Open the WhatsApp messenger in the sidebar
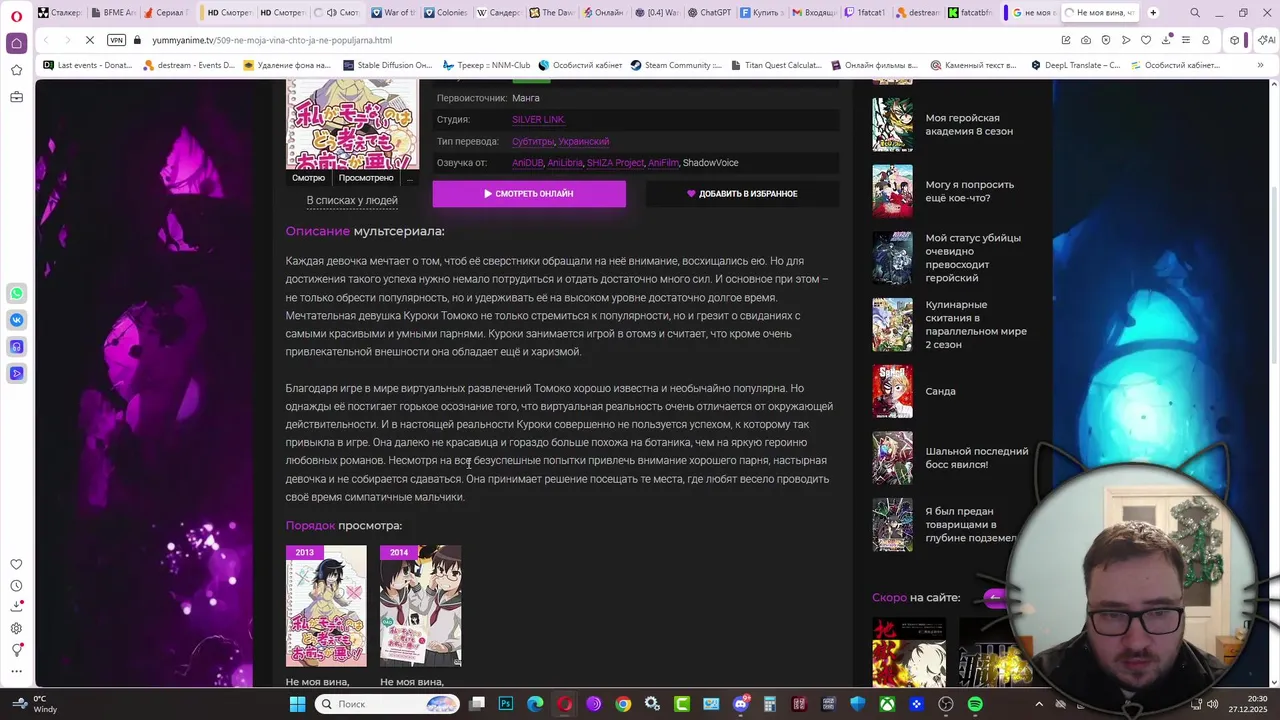This screenshot has width=1280, height=720. (x=16, y=294)
